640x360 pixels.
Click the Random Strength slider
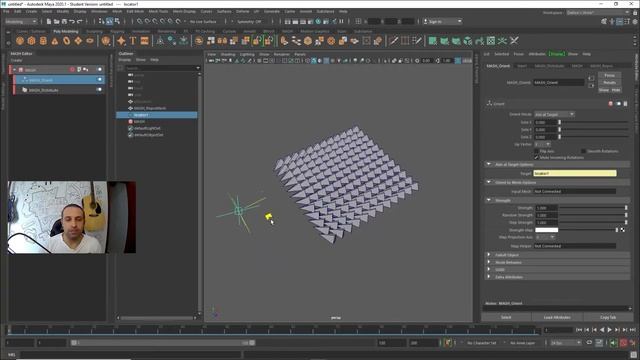coord(593,215)
